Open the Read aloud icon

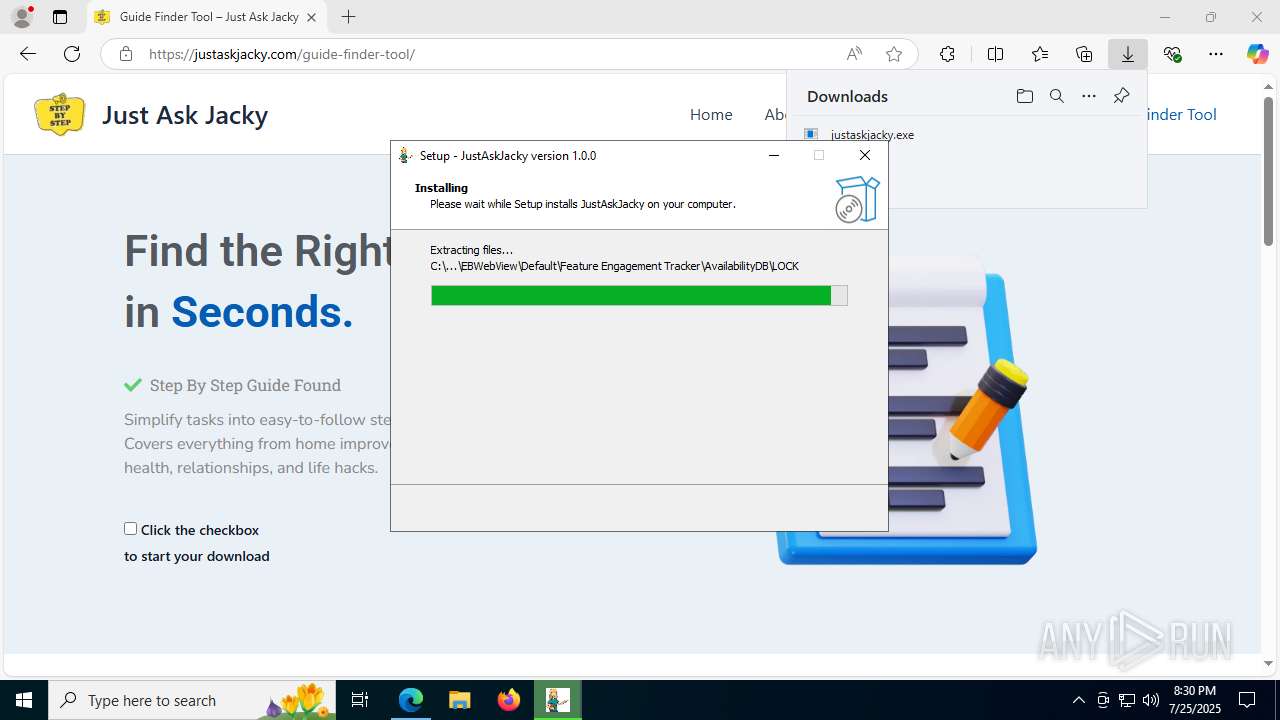(x=854, y=54)
